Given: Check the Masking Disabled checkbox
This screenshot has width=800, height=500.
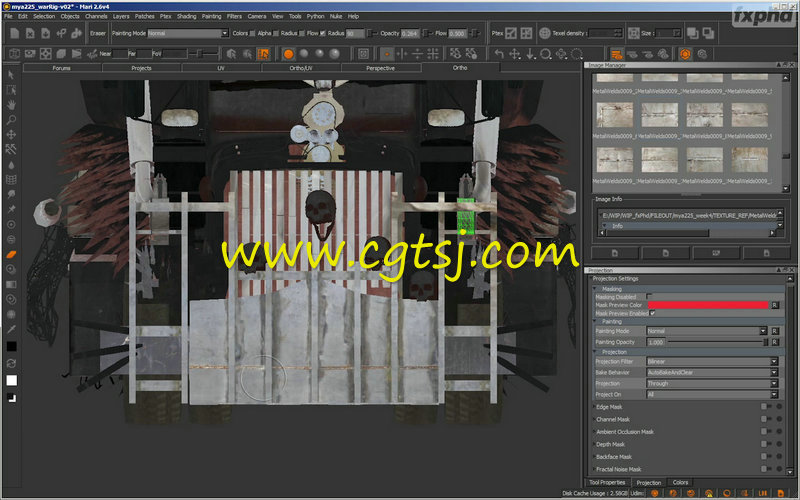Looking at the screenshot, I should (649, 296).
